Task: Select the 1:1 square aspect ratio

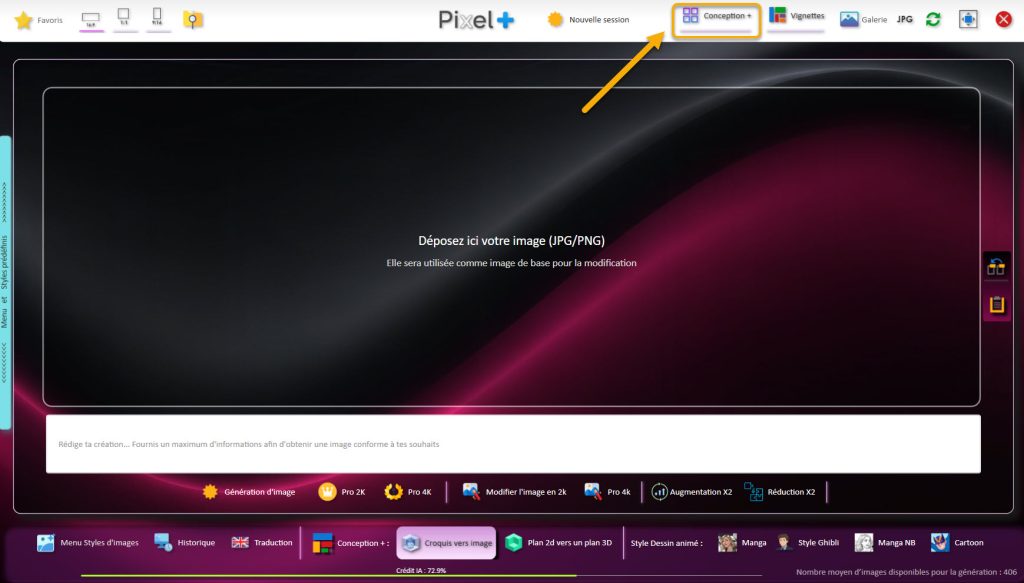Action: (x=125, y=18)
